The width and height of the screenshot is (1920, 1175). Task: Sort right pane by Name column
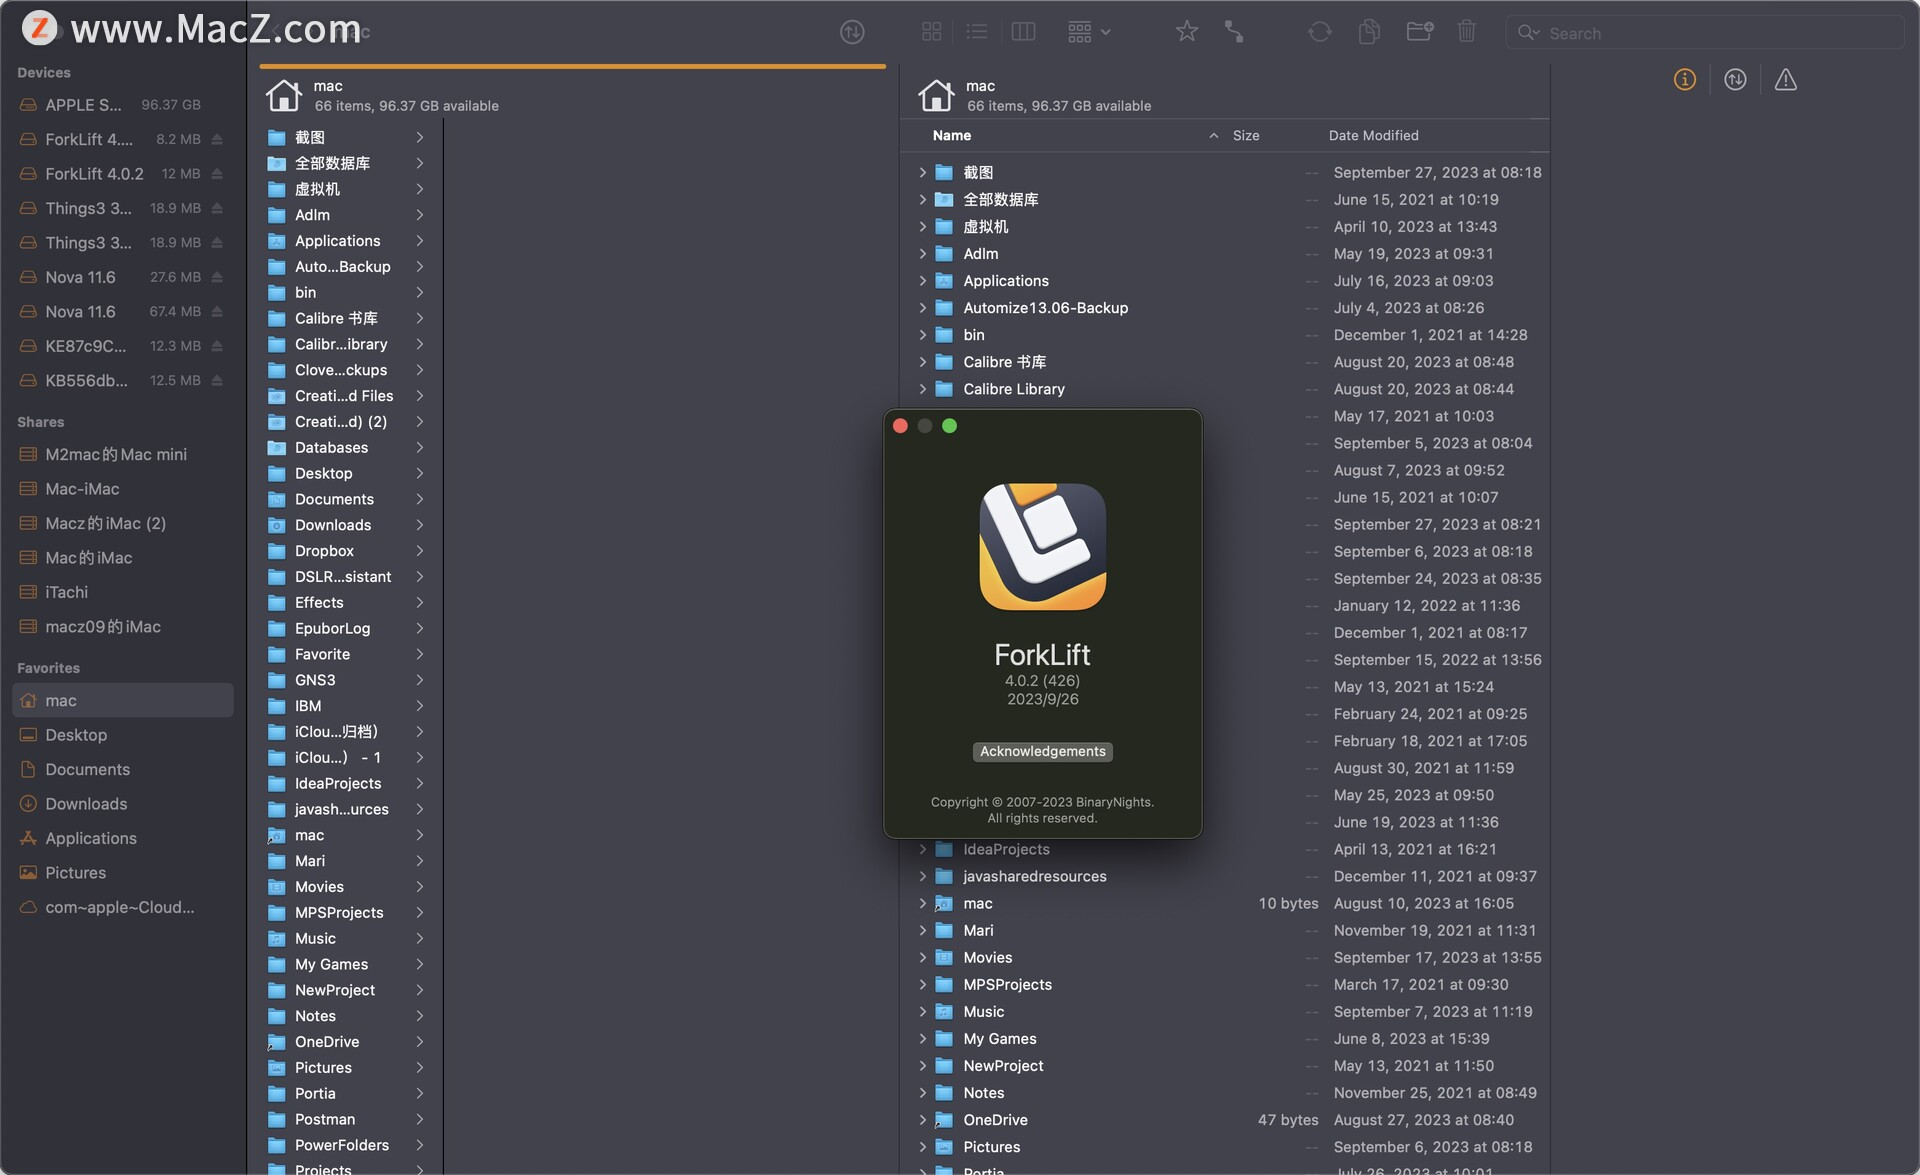[x=952, y=136]
